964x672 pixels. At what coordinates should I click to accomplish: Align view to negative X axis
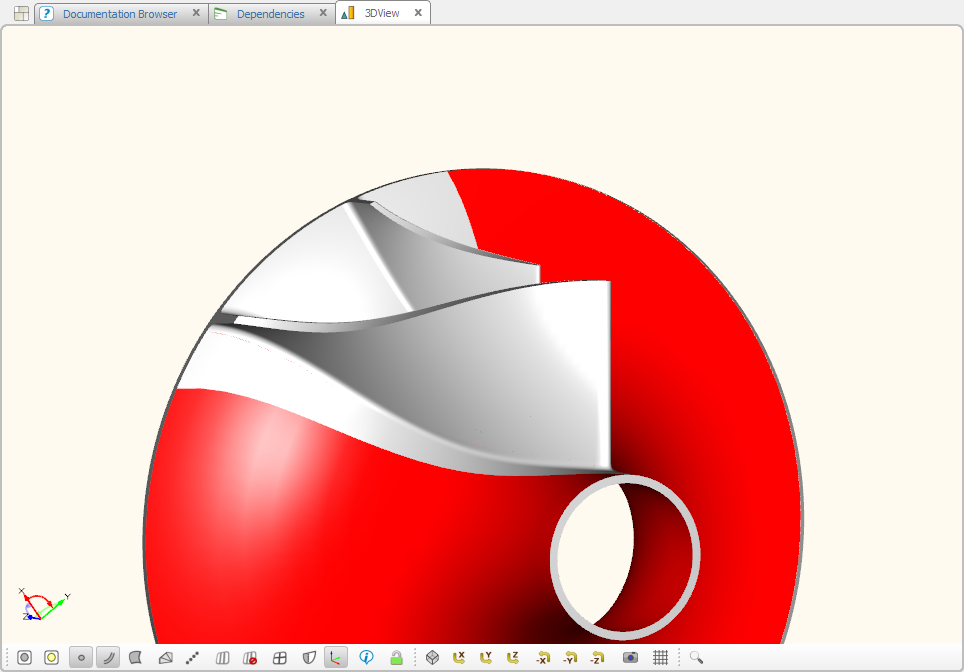(542, 657)
